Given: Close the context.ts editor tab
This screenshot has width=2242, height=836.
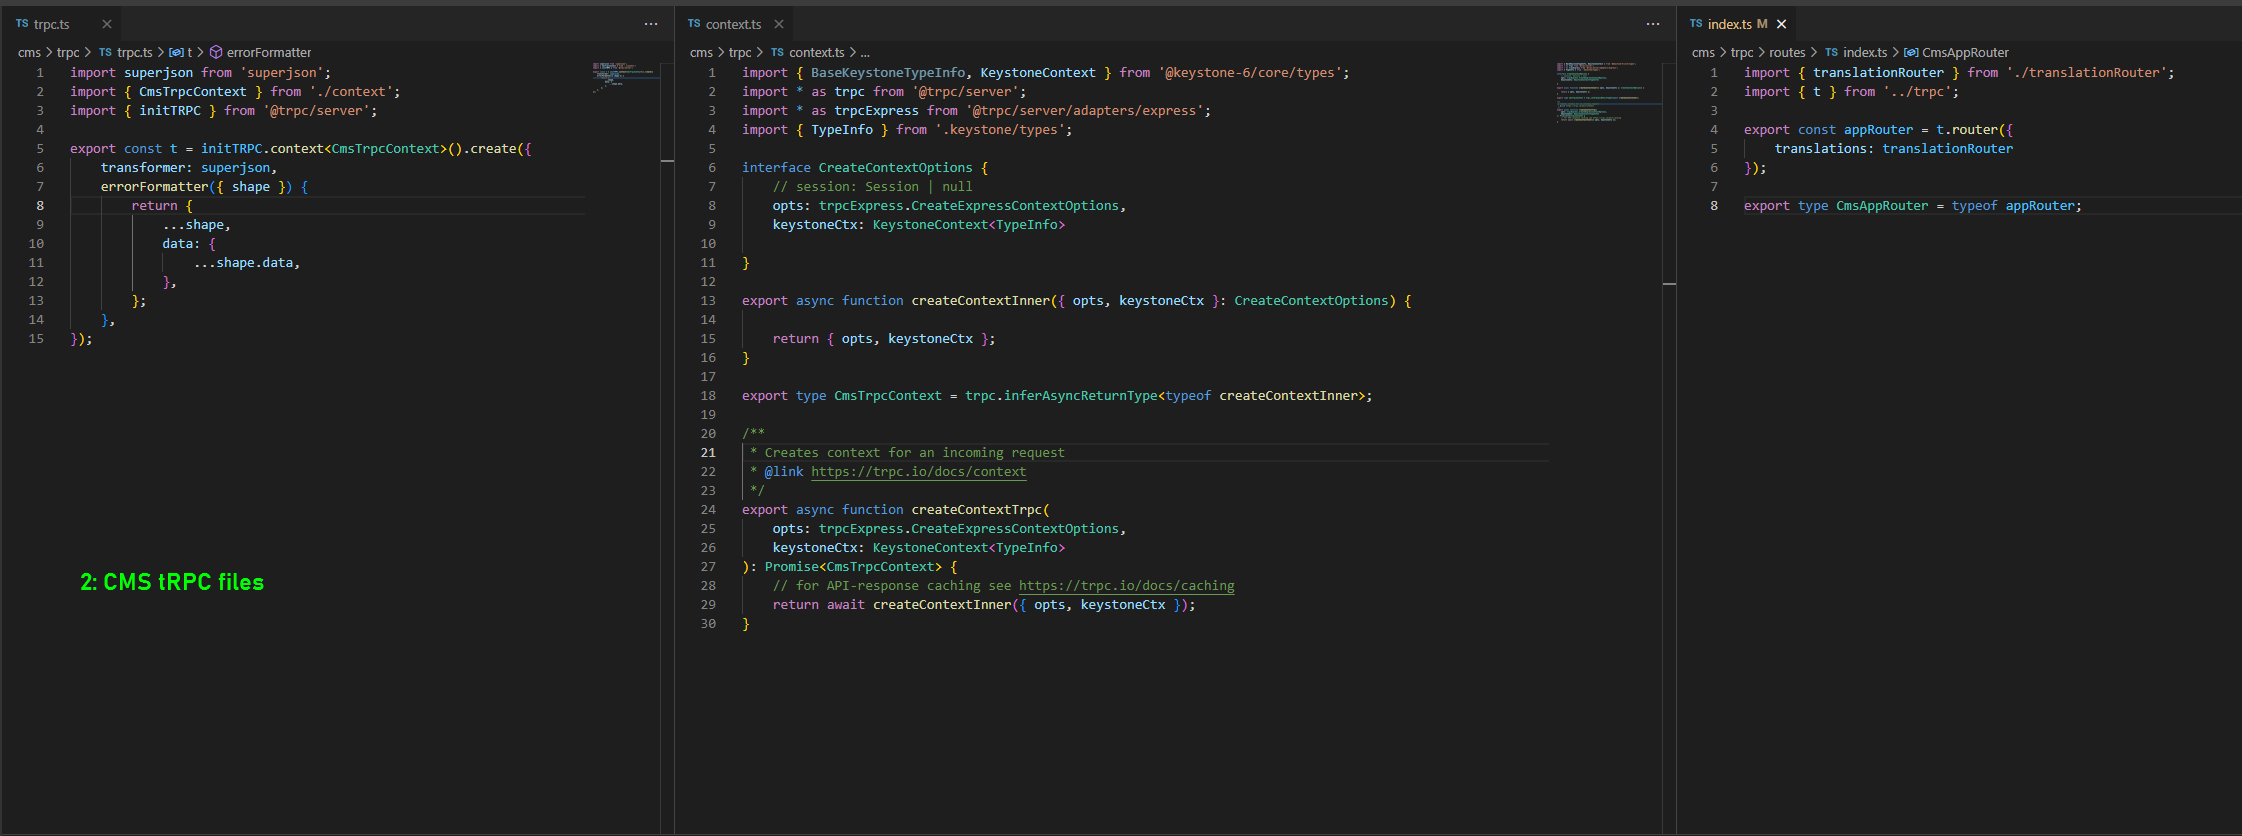Looking at the screenshot, I should (779, 24).
